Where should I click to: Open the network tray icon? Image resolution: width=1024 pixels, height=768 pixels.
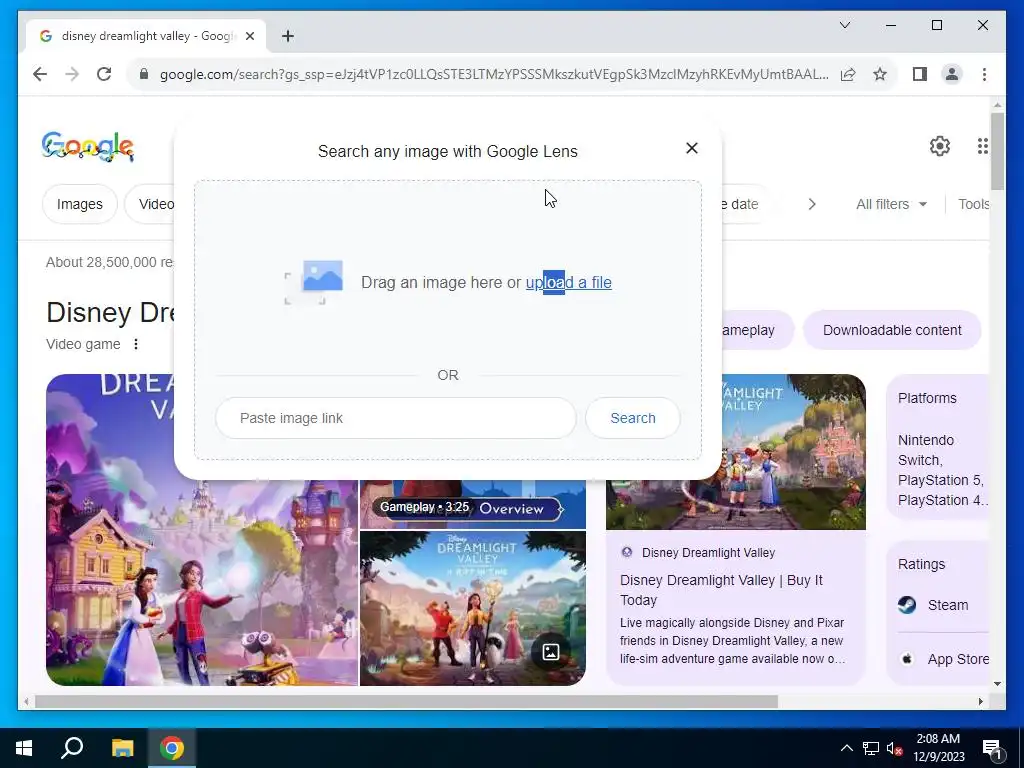click(x=871, y=748)
